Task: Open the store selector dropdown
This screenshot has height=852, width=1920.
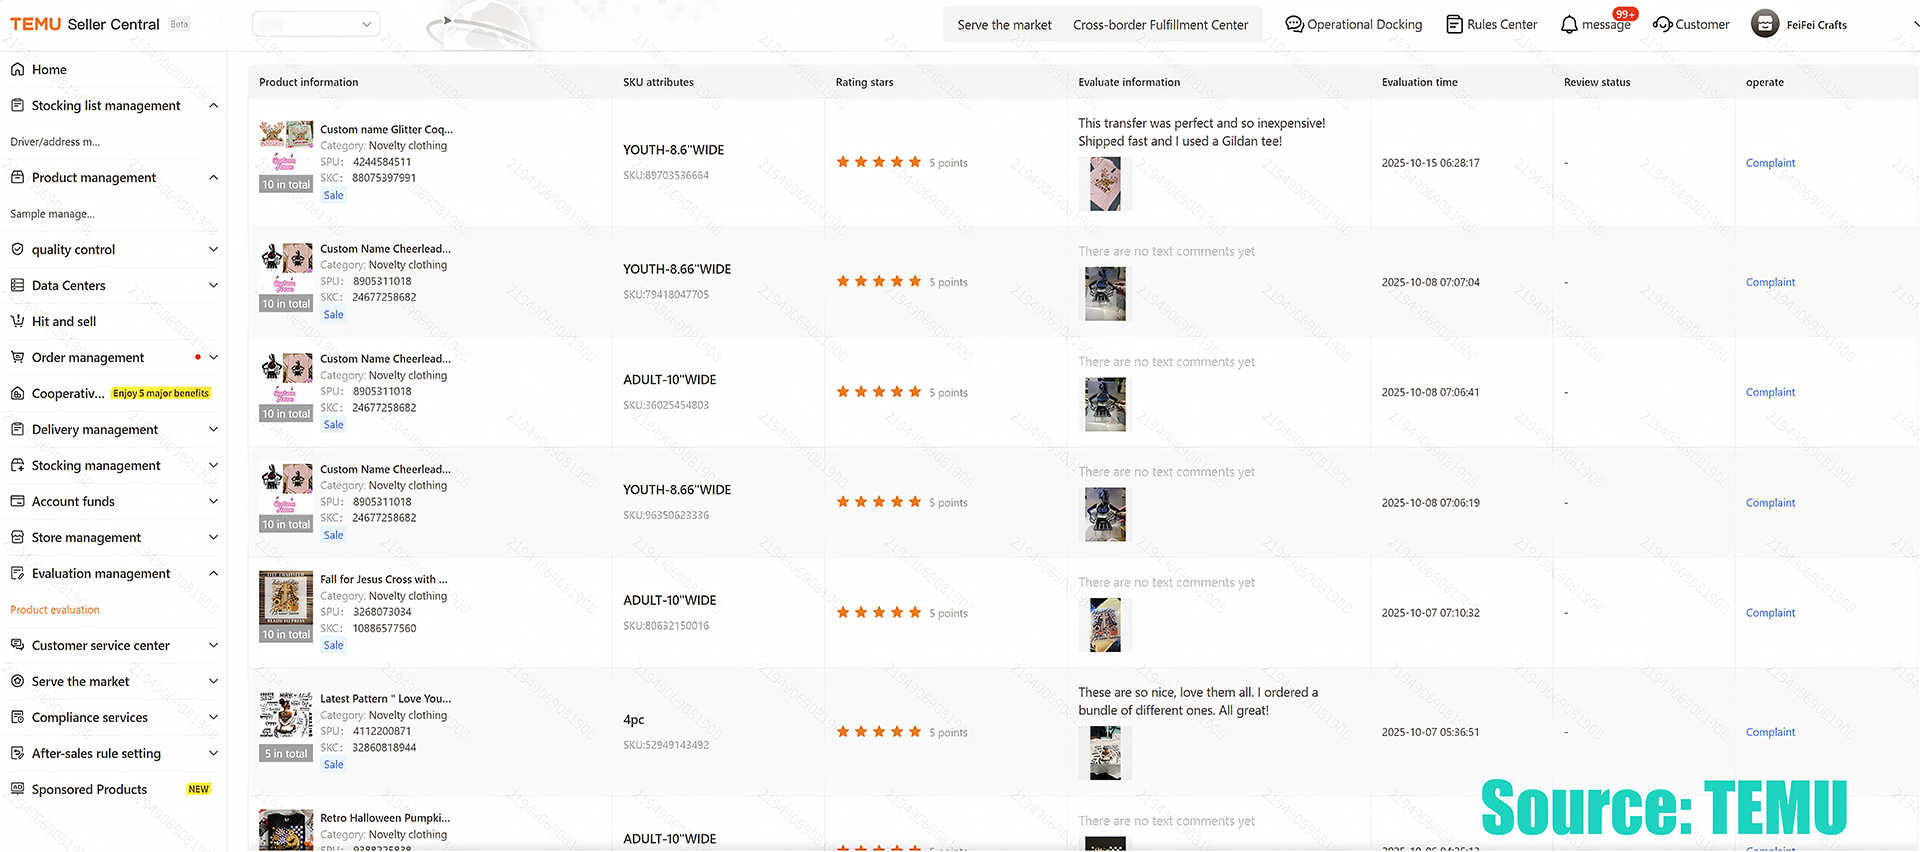Action: pos(316,25)
